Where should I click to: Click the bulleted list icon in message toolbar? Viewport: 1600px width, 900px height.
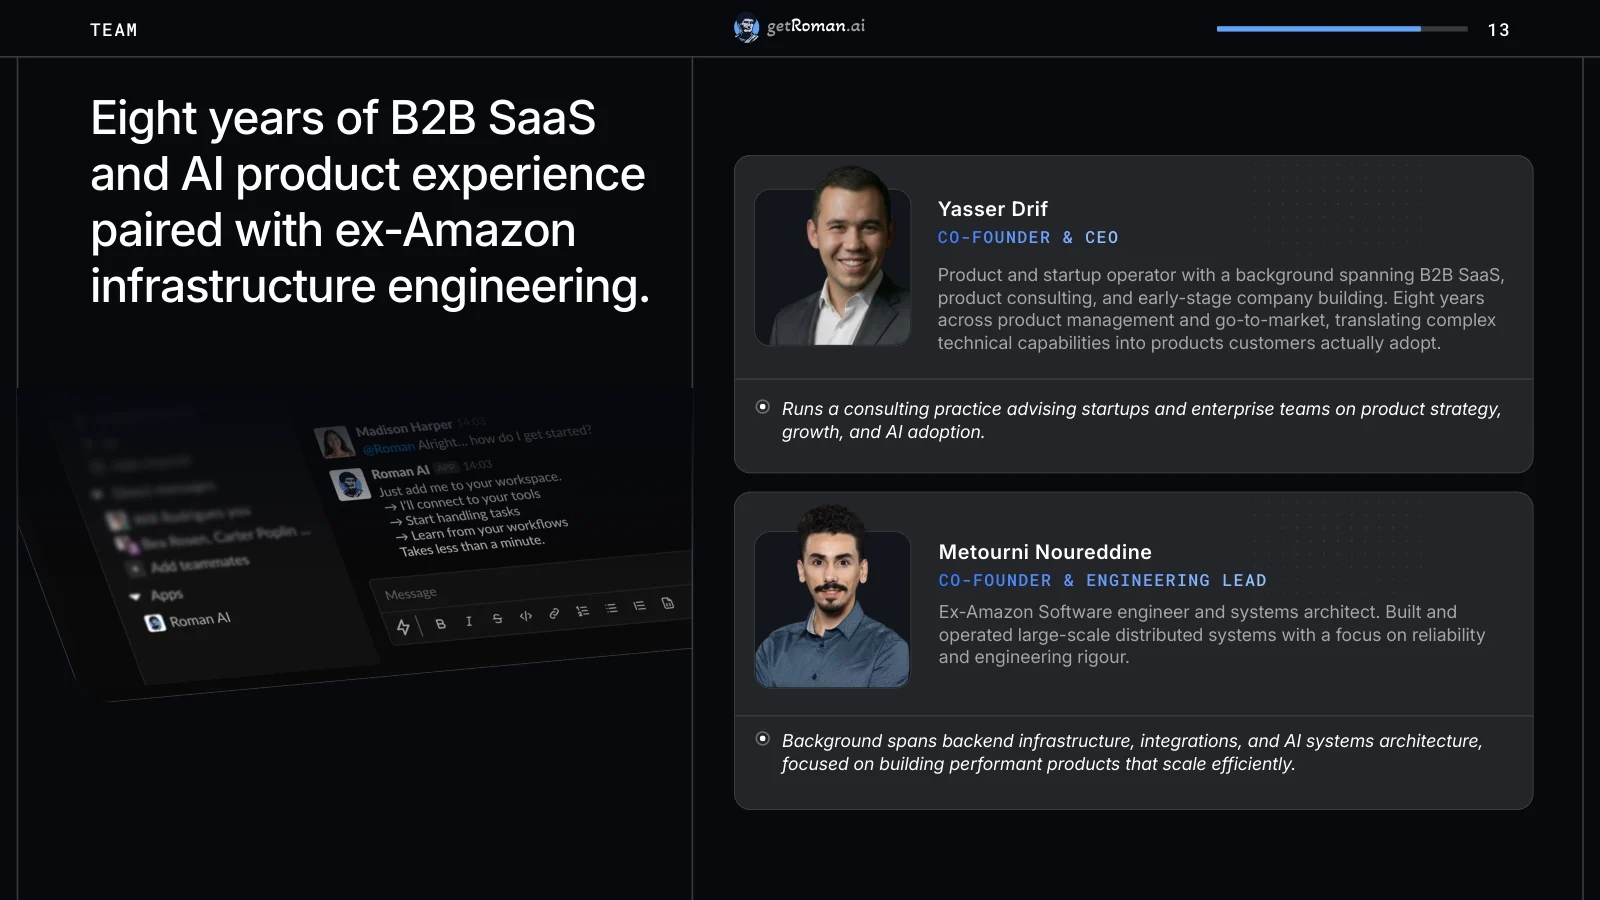611,608
